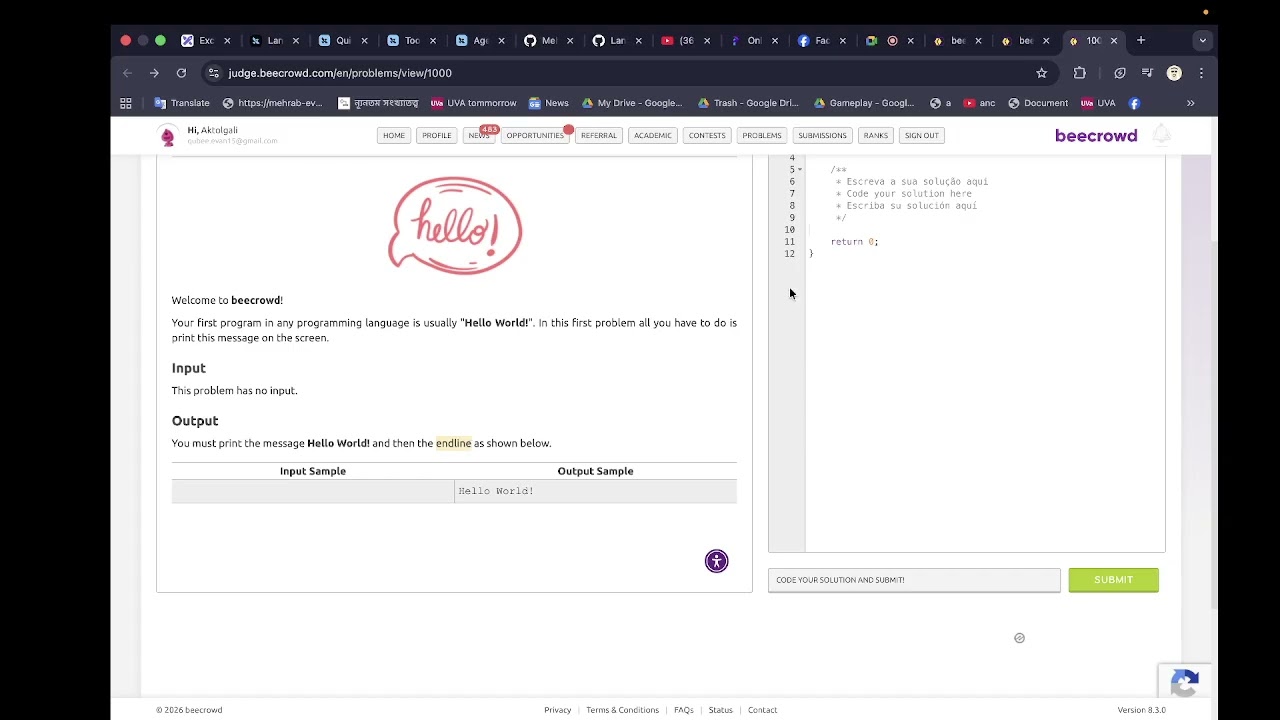Open the Document bookmark
Screen dimensions: 1280x720
(x=1038, y=103)
